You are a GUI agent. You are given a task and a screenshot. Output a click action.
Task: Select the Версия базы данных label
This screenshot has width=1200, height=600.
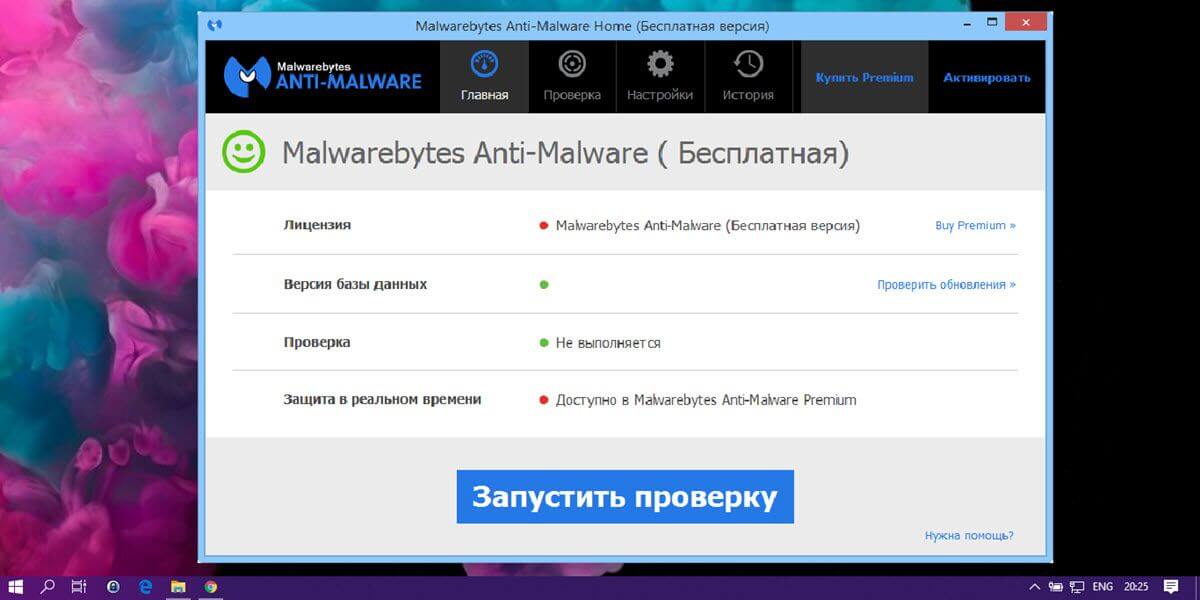355,284
